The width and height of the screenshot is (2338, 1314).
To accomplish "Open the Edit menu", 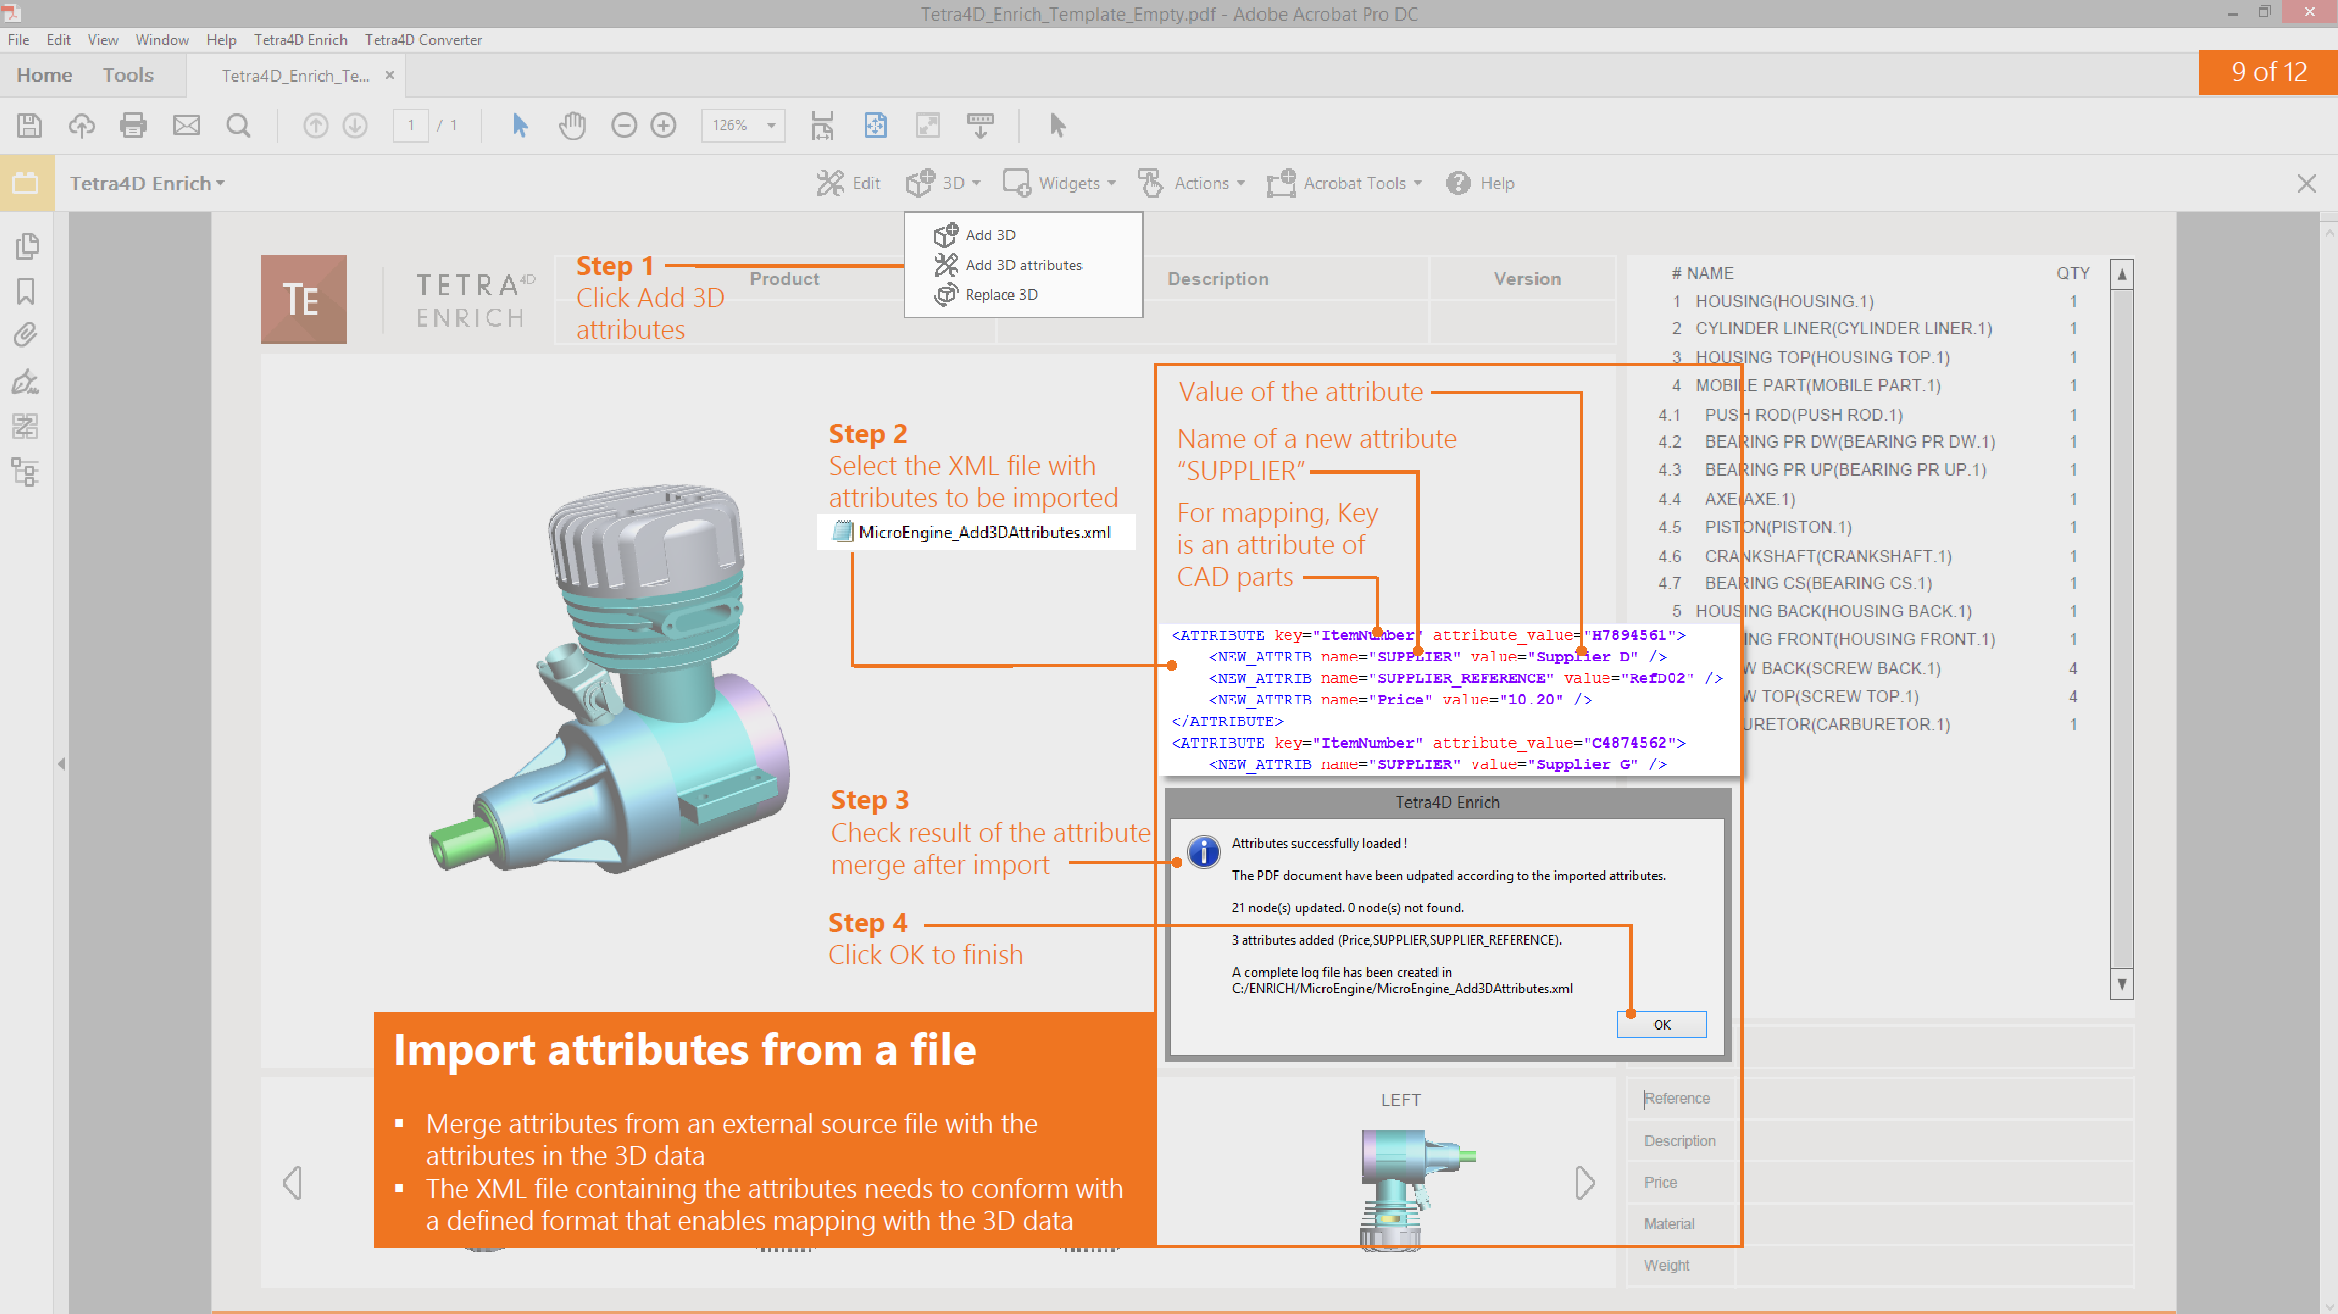I will click(x=58, y=40).
